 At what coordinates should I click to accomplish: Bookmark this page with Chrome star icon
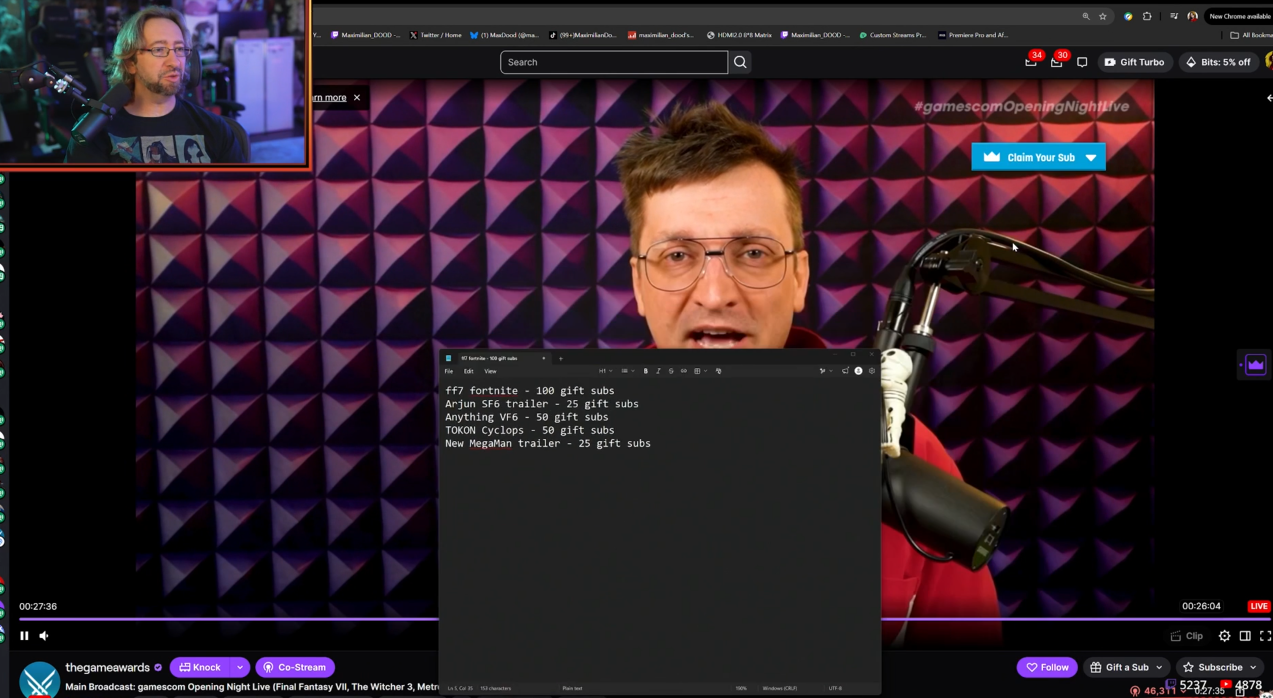(x=1103, y=16)
